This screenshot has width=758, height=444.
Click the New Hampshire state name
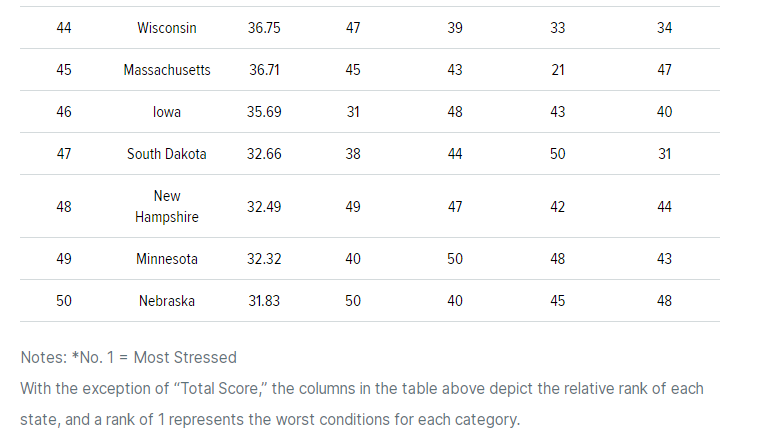pyautogui.click(x=167, y=206)
